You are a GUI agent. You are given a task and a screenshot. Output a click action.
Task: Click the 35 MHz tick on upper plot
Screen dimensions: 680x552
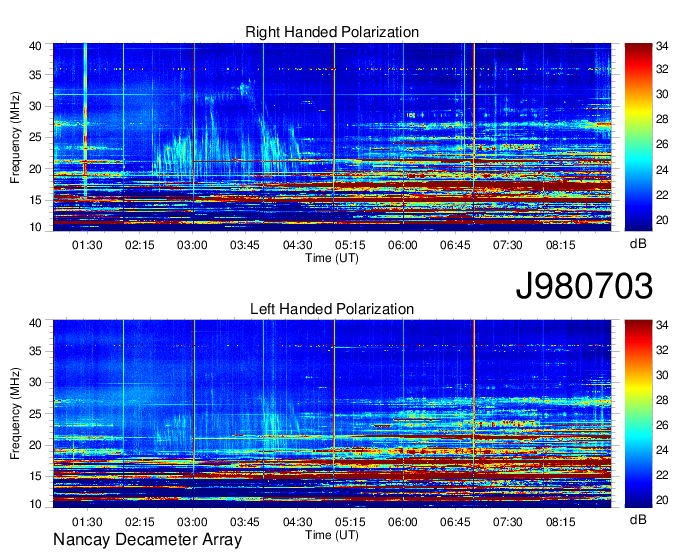click(35, 75)
